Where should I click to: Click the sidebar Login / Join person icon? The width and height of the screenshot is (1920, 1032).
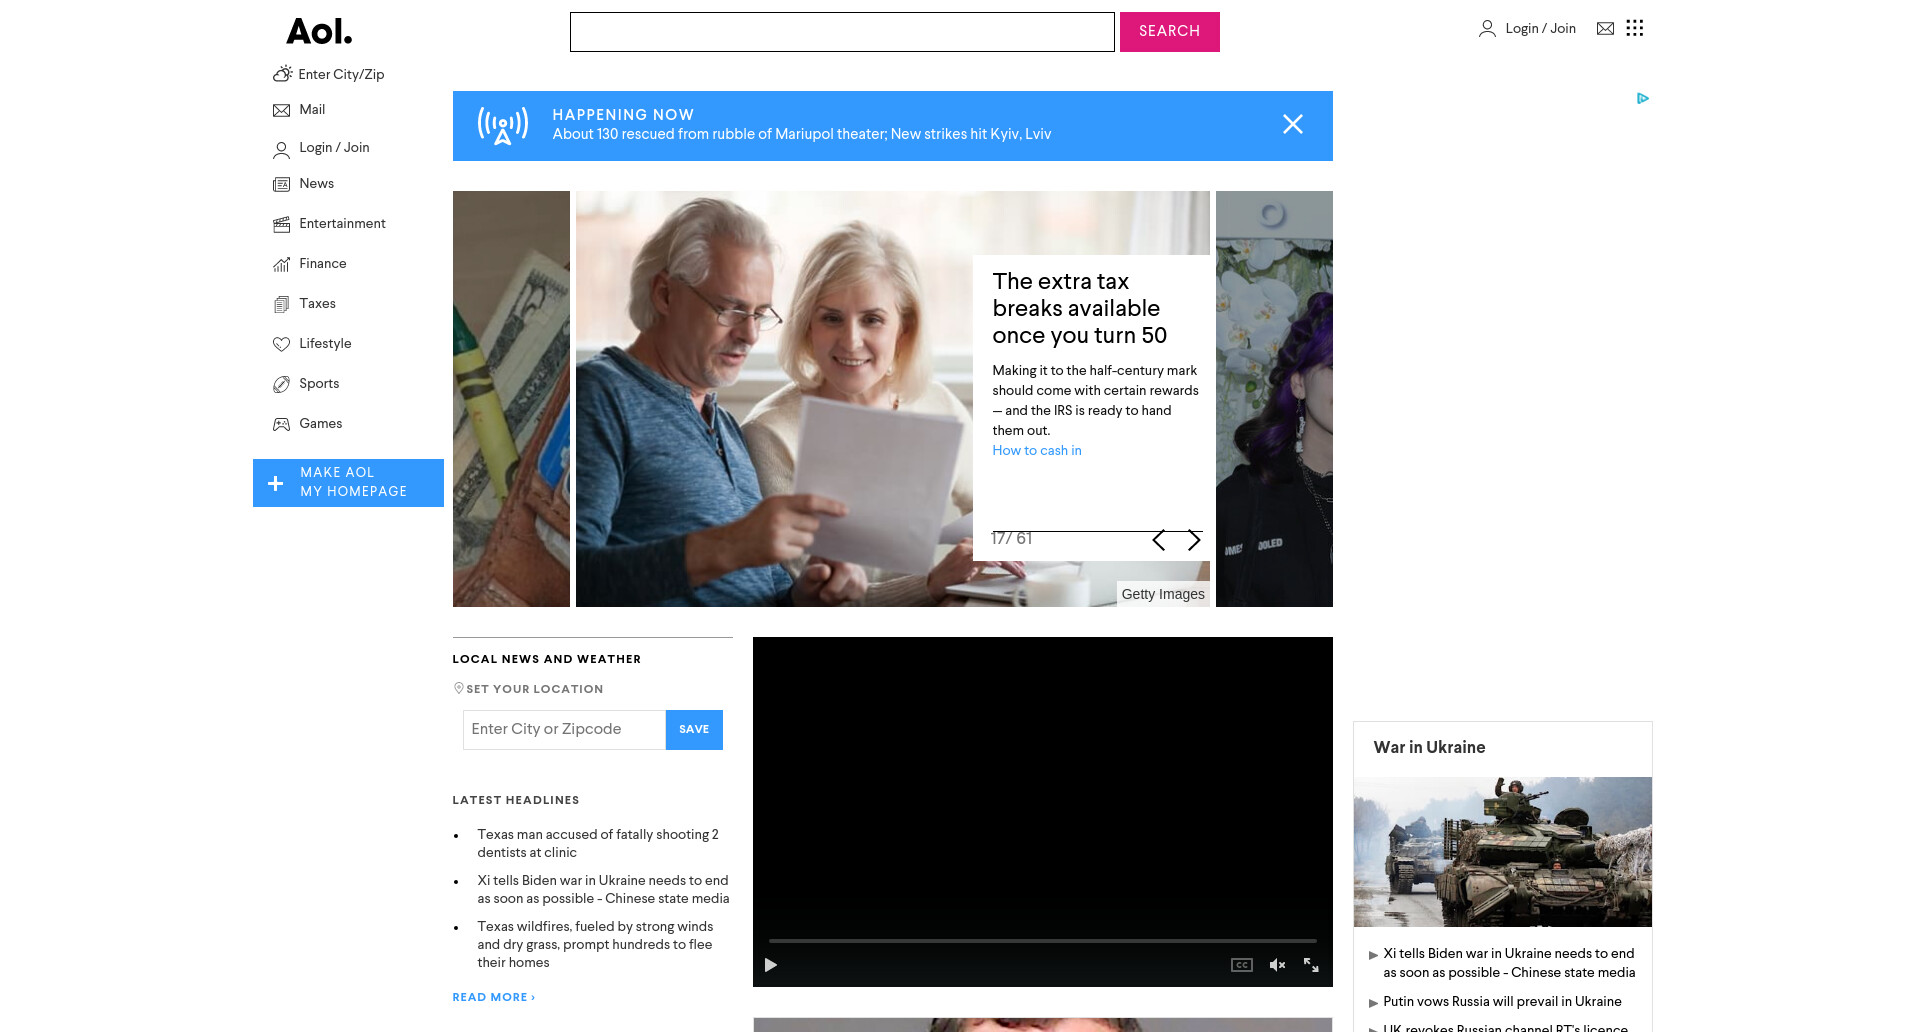coord(282,149)
